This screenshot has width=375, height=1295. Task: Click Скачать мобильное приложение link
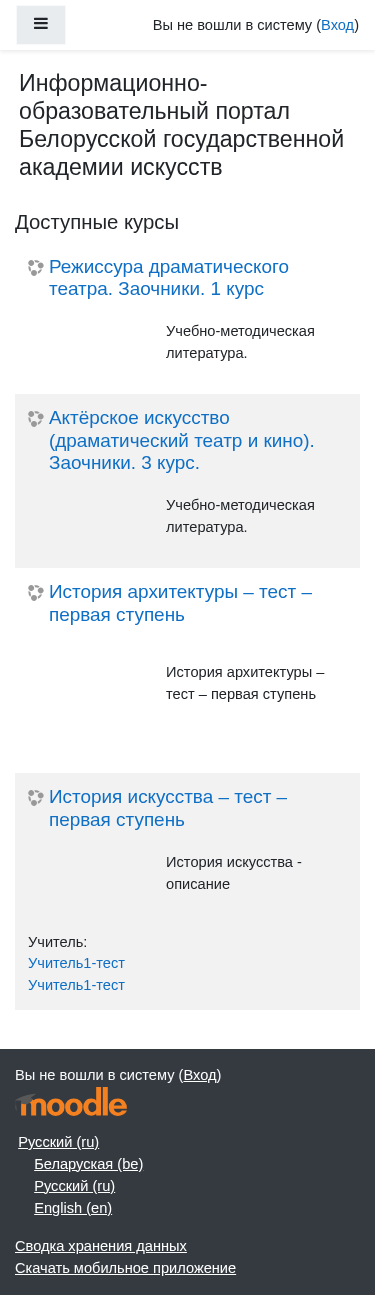tap(125, 1268)
